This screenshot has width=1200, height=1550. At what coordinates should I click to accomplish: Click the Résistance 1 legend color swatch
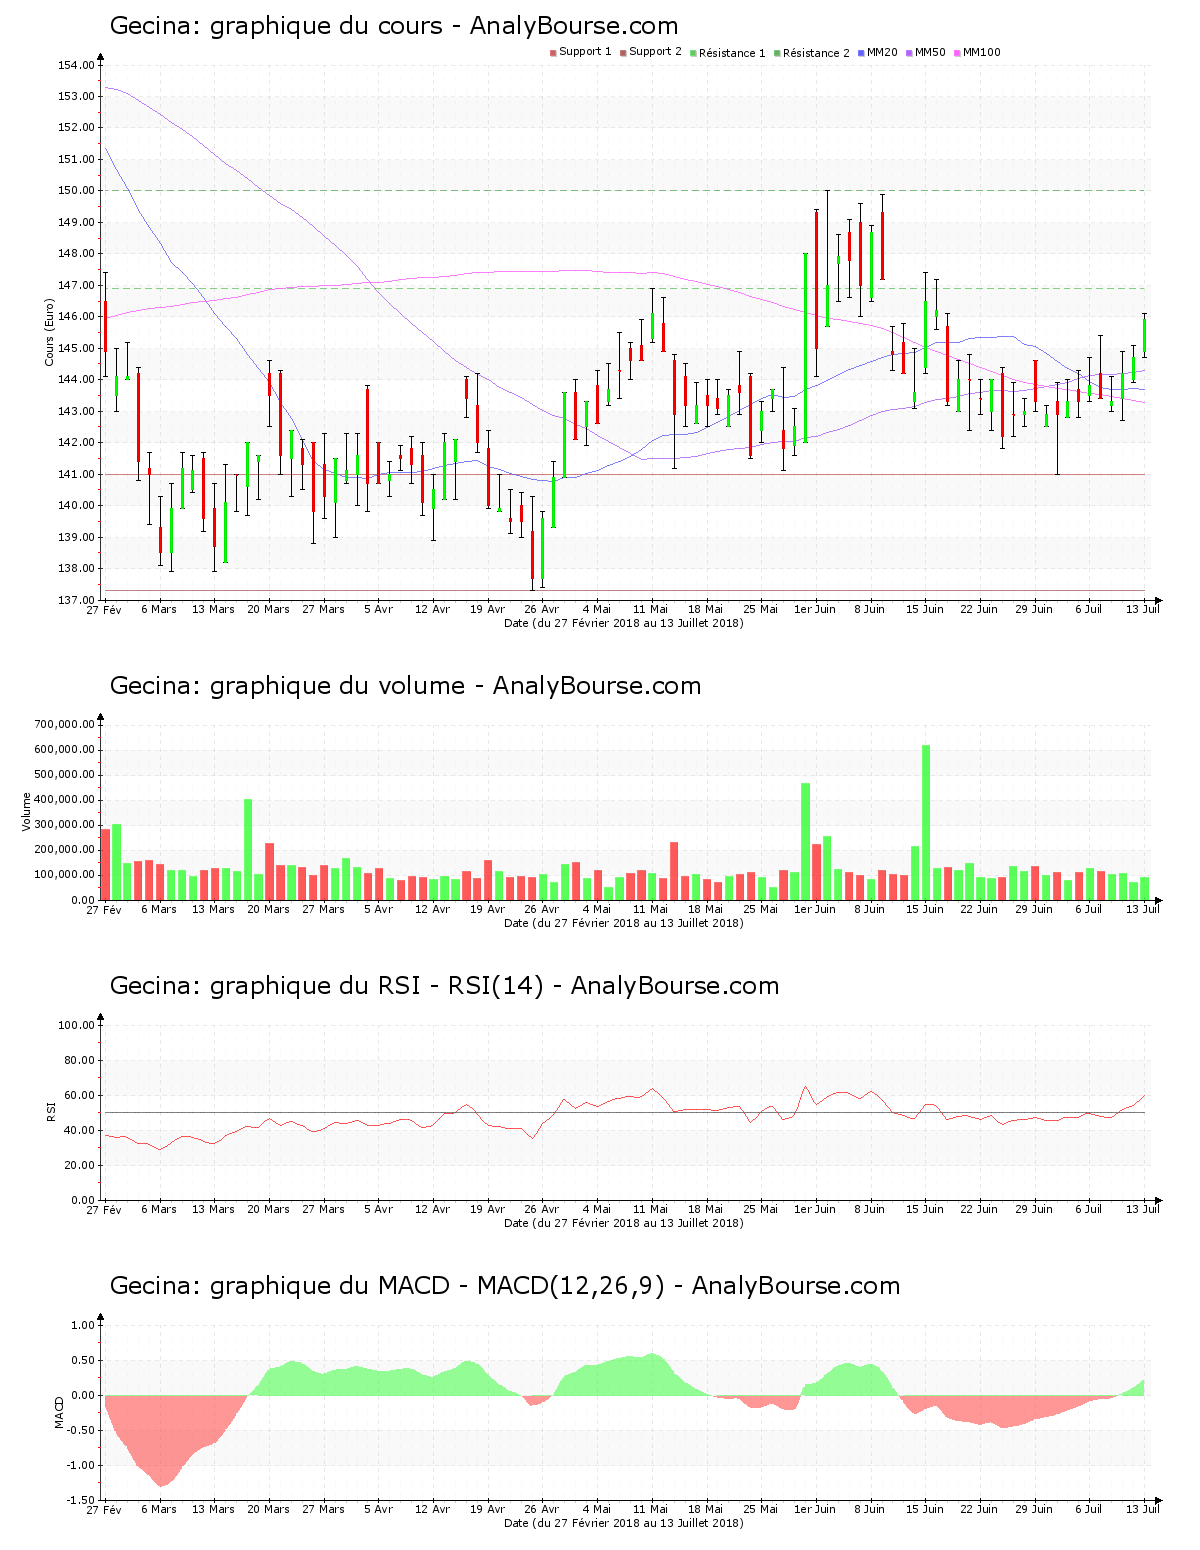coord(693,52)
